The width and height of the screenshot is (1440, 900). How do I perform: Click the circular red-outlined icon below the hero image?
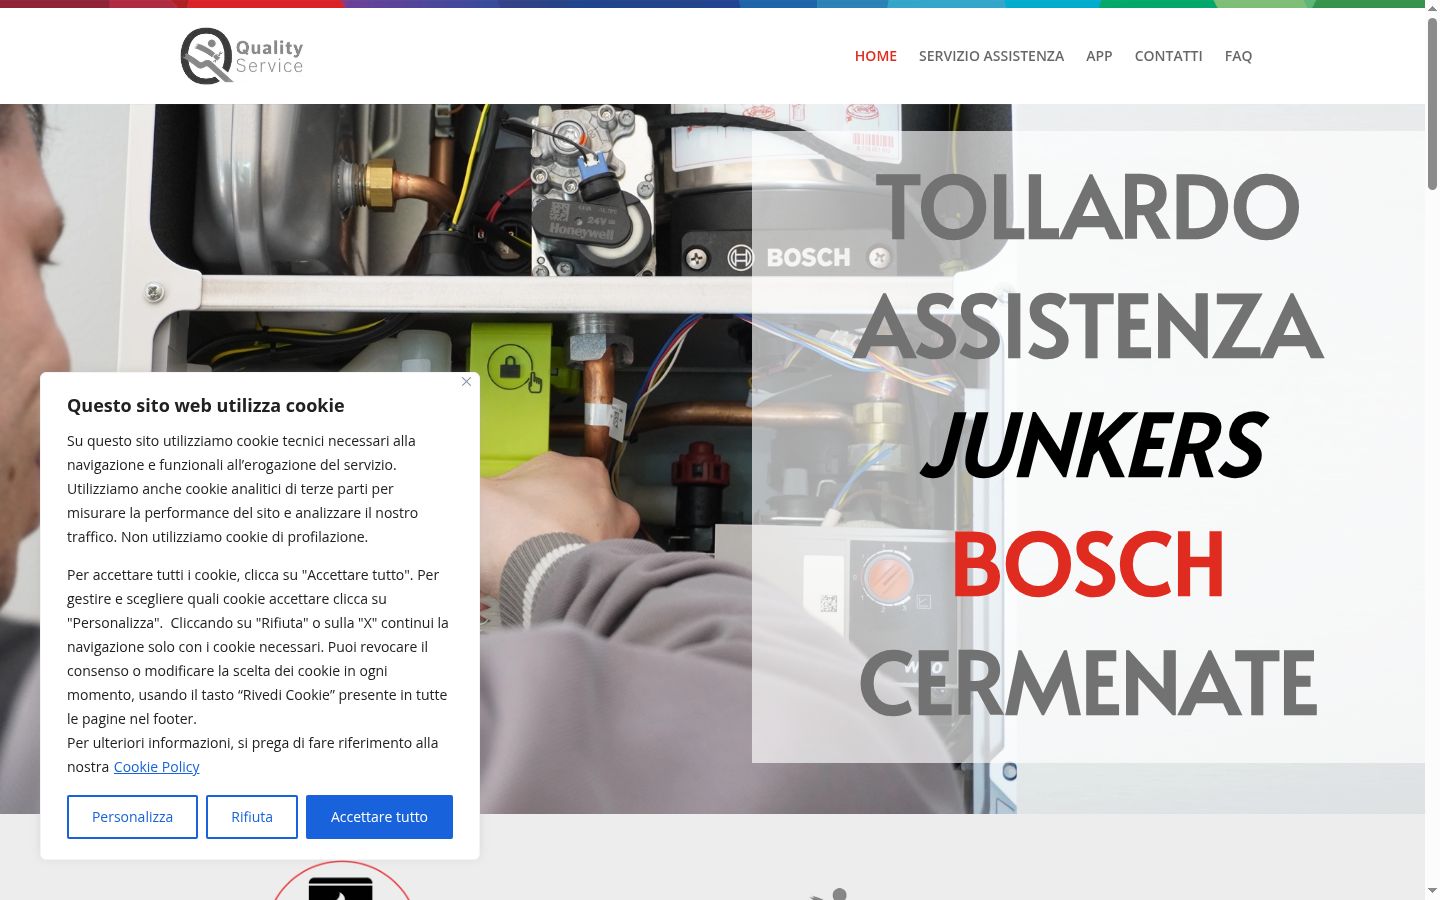tap(342, 880)
